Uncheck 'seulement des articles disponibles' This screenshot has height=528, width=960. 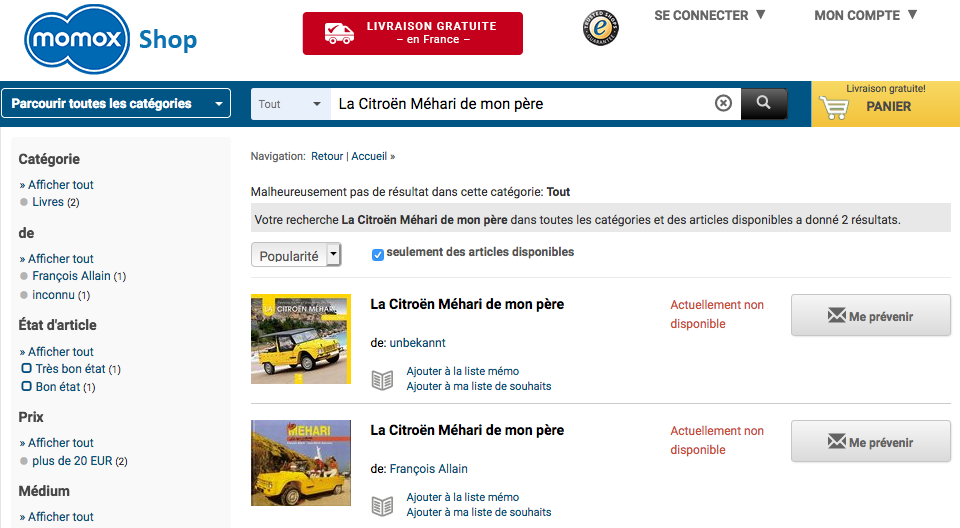(378, 255)
